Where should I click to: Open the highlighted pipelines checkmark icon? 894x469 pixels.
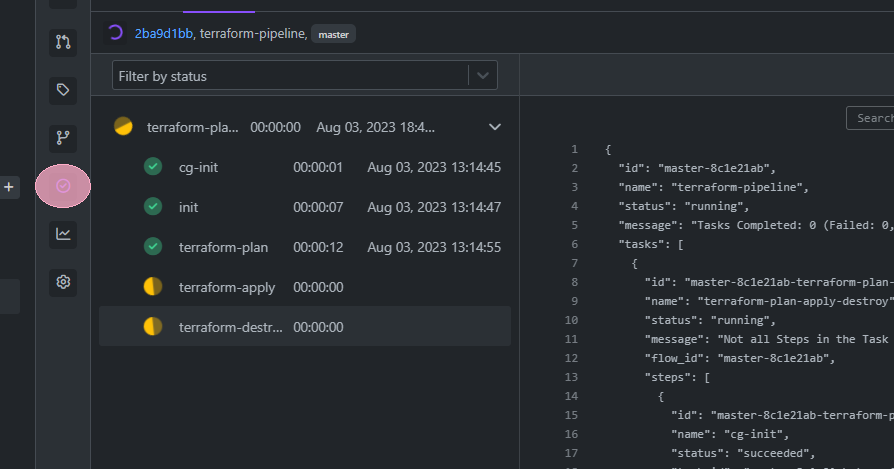pyautogui.click(x=63, y=186)
